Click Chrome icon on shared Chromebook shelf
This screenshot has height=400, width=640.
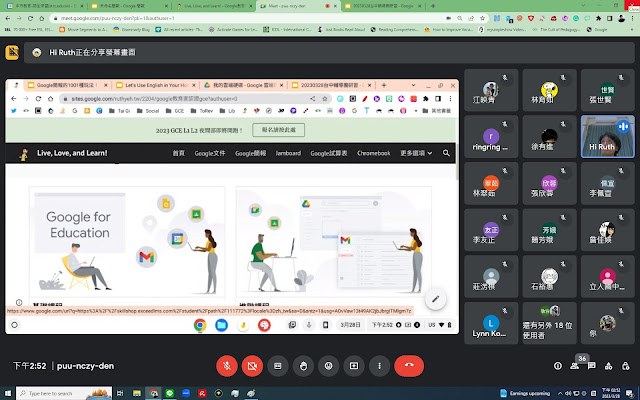pos(200,325)
